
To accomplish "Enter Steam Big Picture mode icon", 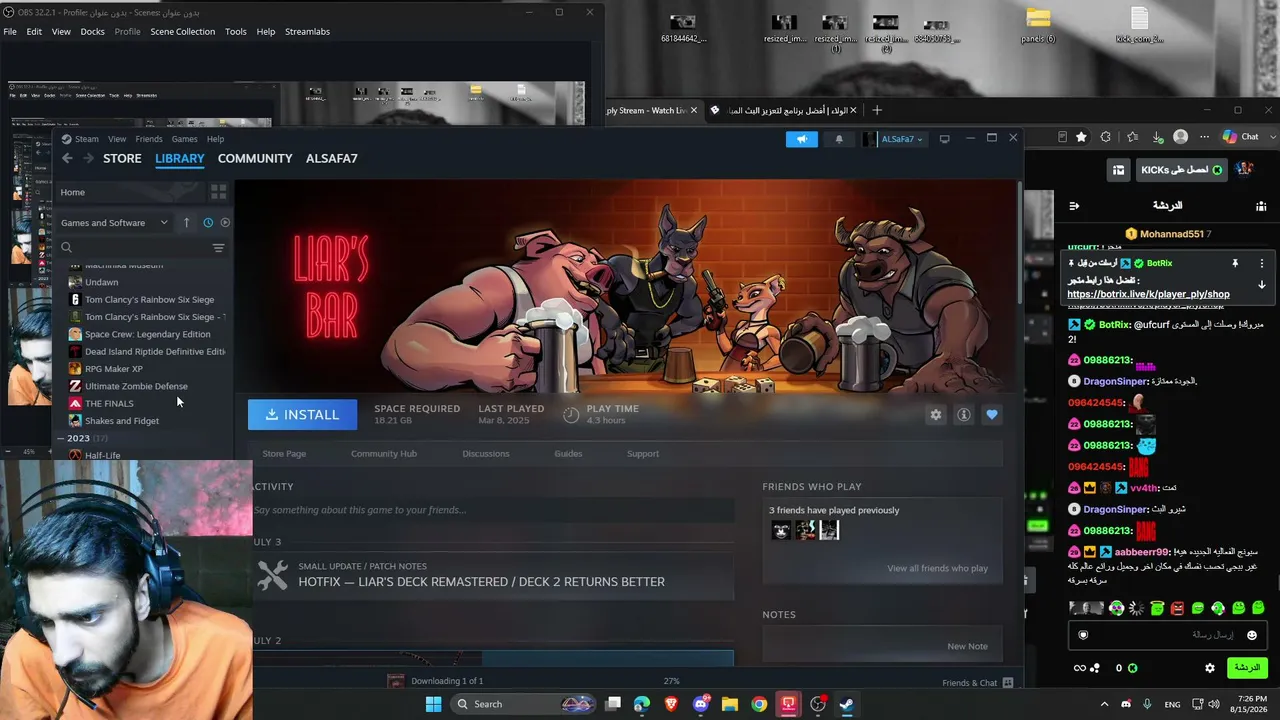I will pyautogui.click(x=944, y=139).
